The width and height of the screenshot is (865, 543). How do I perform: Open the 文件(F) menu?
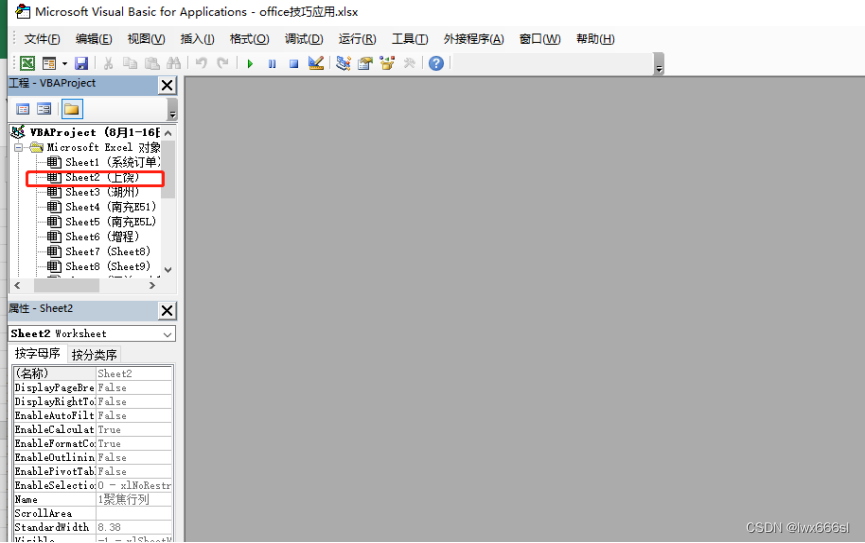point(42,39)
